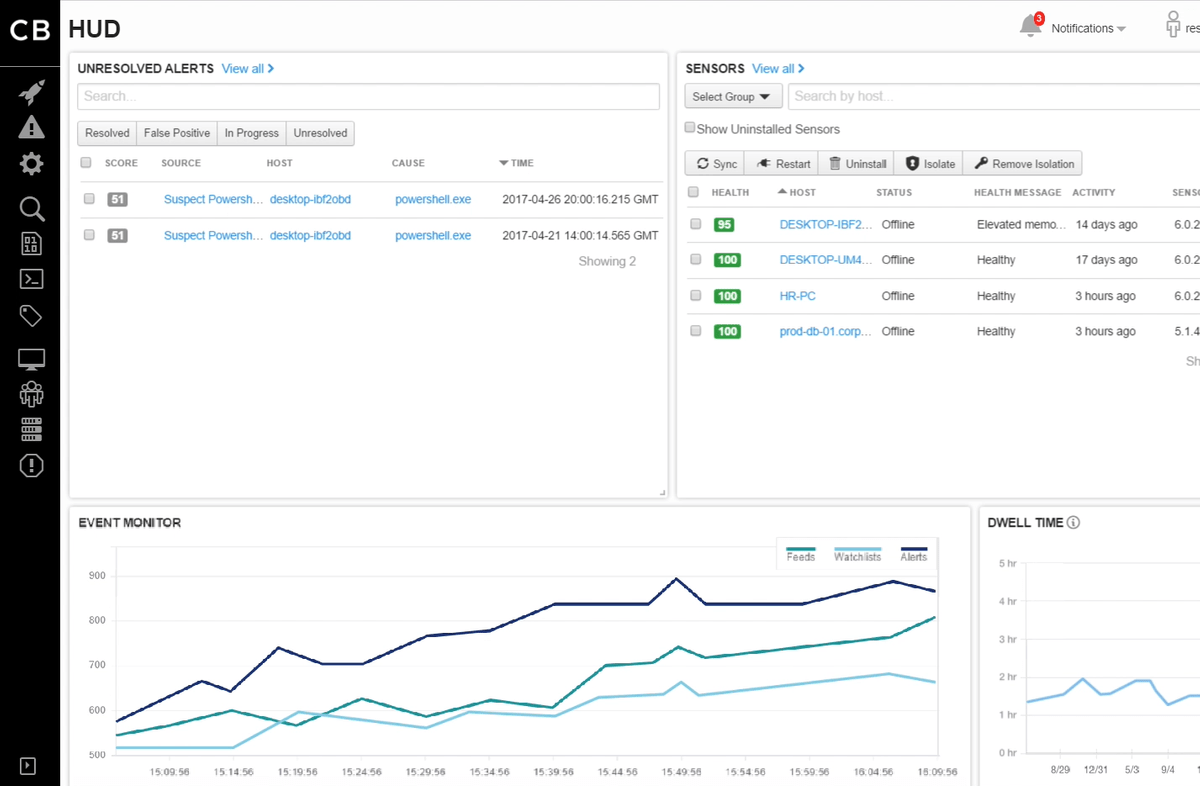Open the Notifications dropdown

point(1088,29)
